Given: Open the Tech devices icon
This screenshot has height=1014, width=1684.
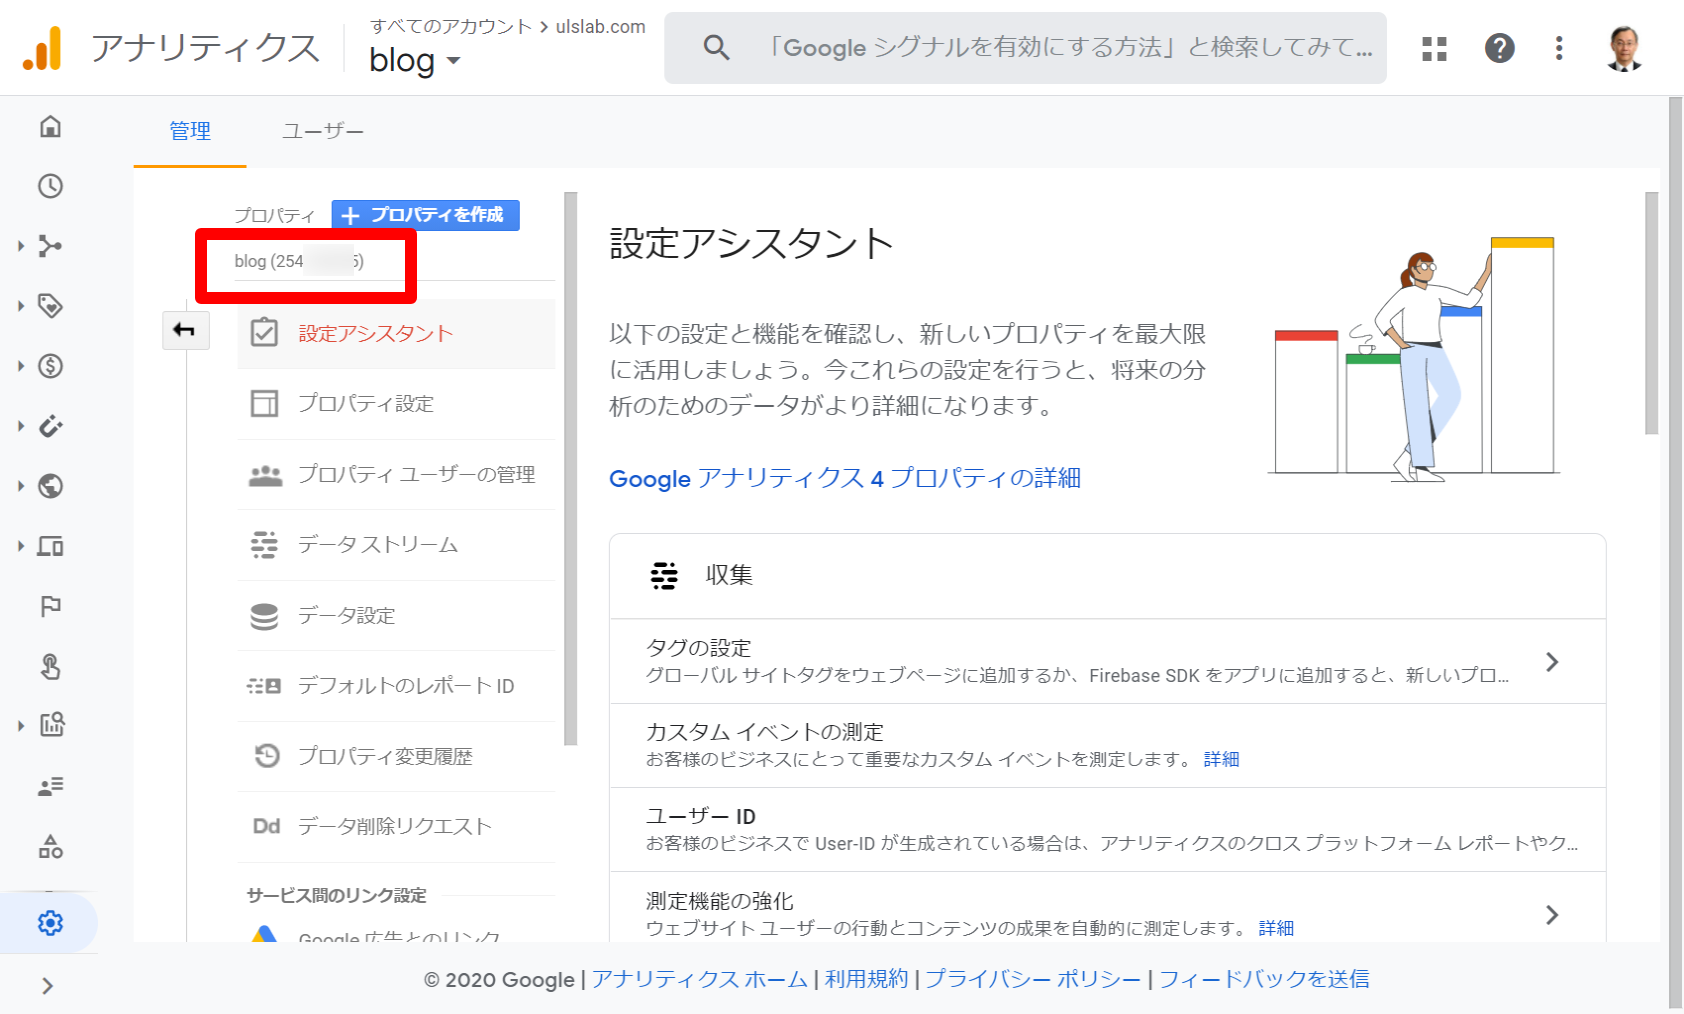Looking at the screenshot, I should [50, 546].
